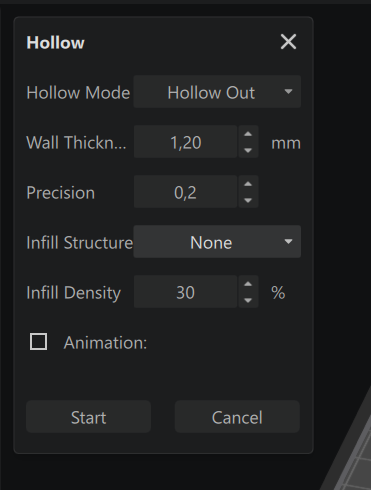Click the Wall Thickness value field
The height and width of the screenshot is (490, 371).
pos(185,142)
